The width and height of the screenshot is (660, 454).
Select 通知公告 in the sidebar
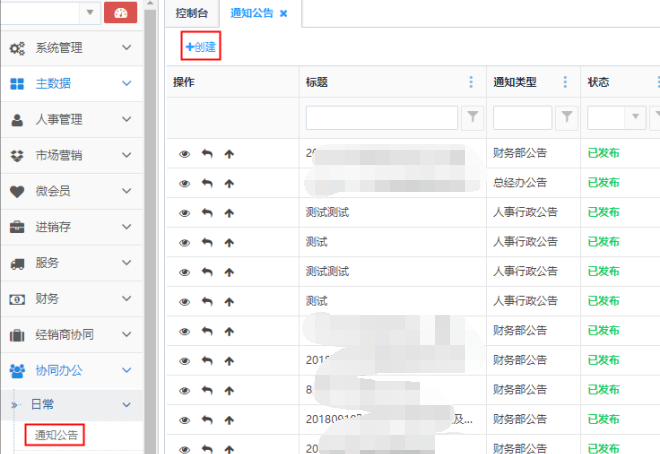(54, 434)
